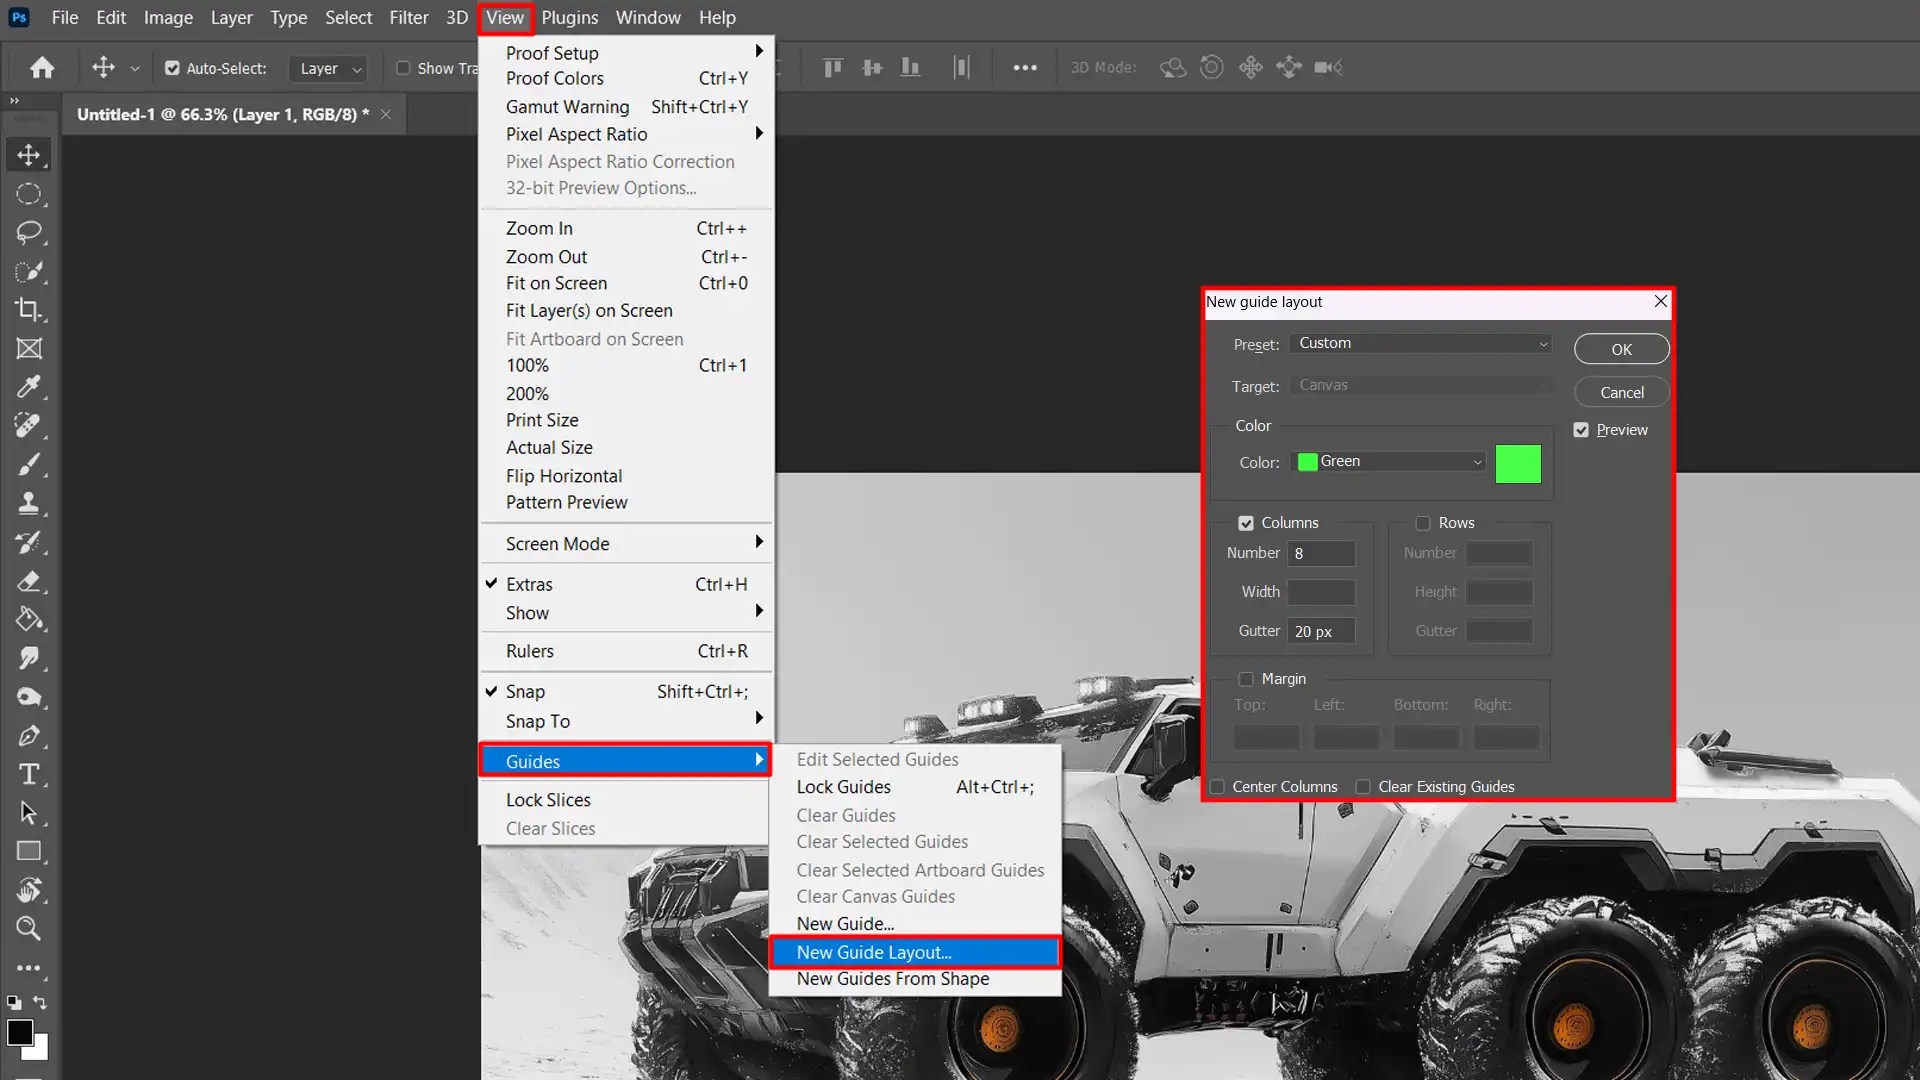Enable the Margin checkbox

pos(1246,679)
